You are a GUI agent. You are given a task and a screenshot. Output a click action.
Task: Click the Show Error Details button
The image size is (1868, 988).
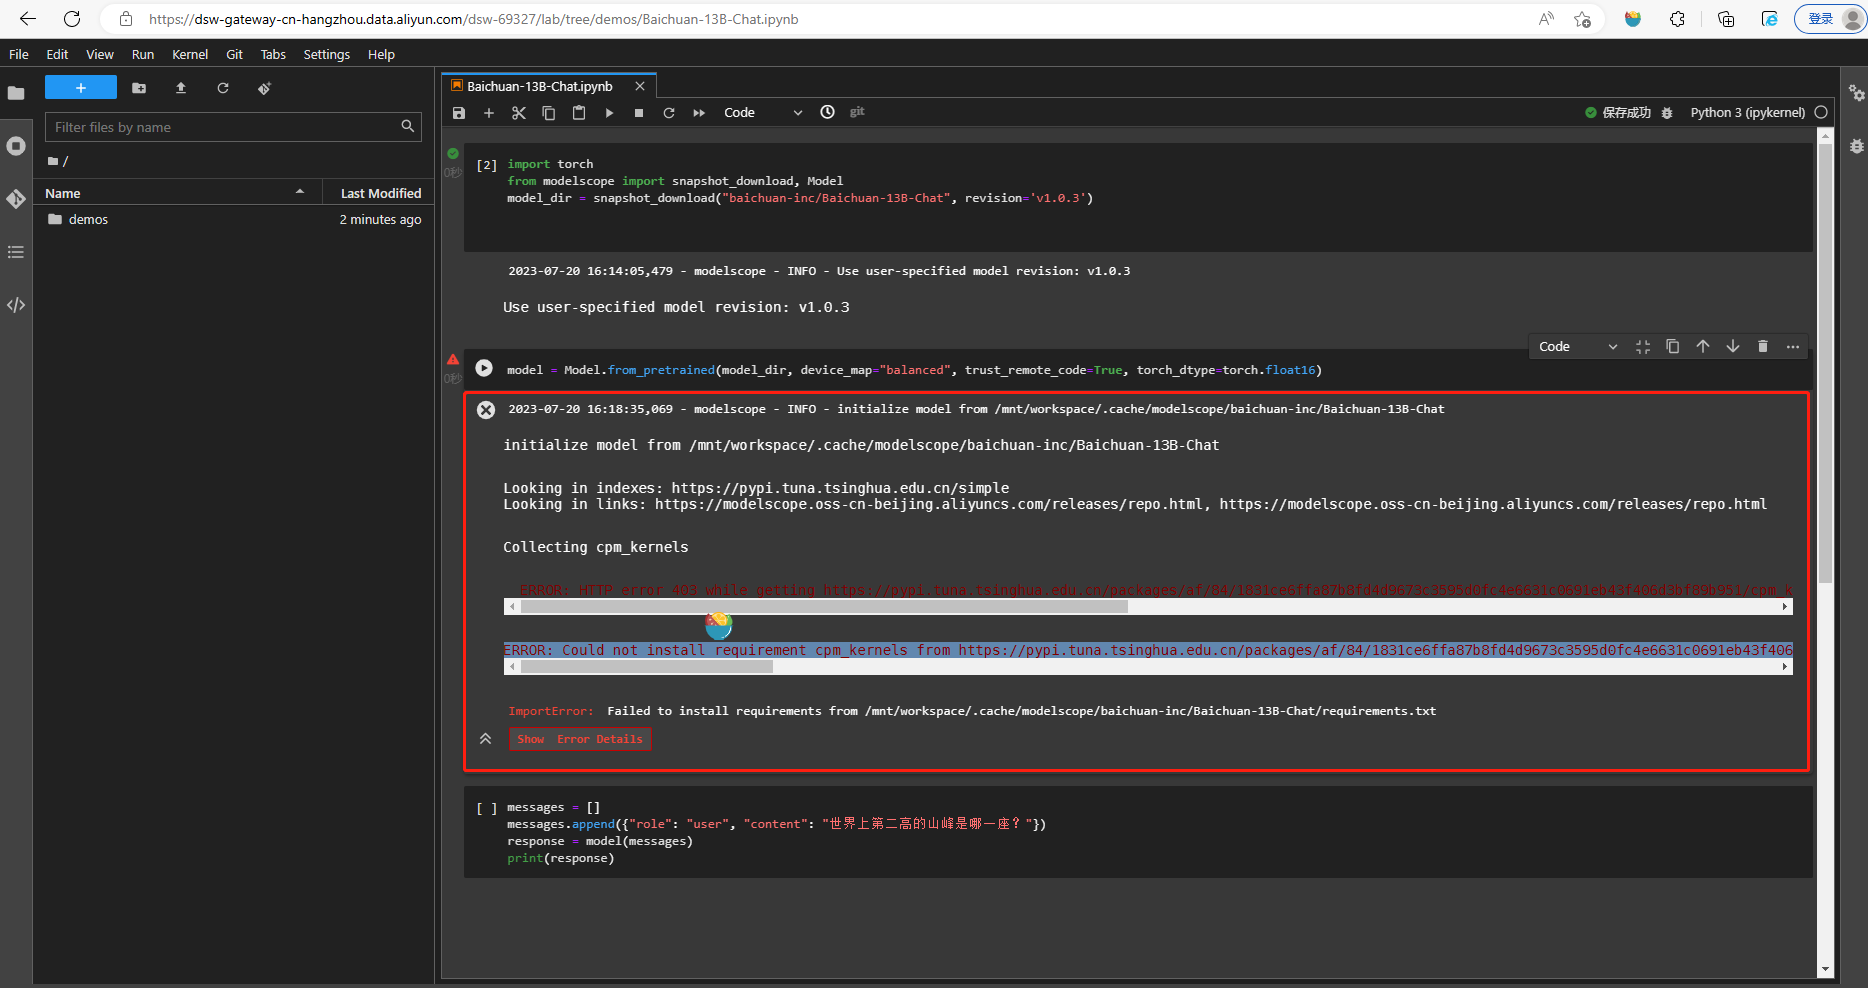(x=580, y=739)
